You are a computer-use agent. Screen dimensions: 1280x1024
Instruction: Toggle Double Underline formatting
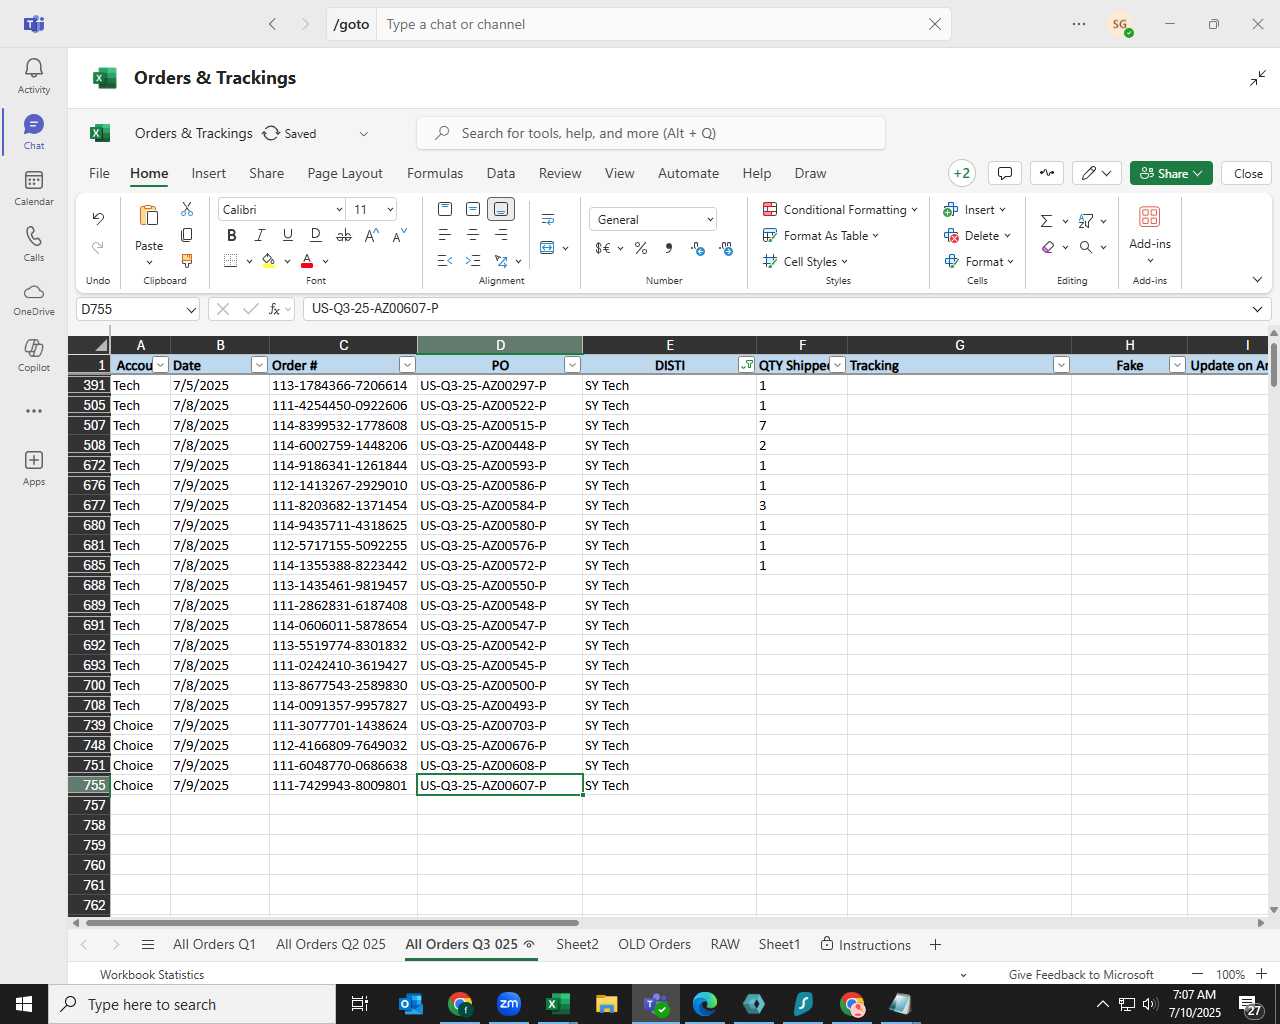(x=316, y=236)
